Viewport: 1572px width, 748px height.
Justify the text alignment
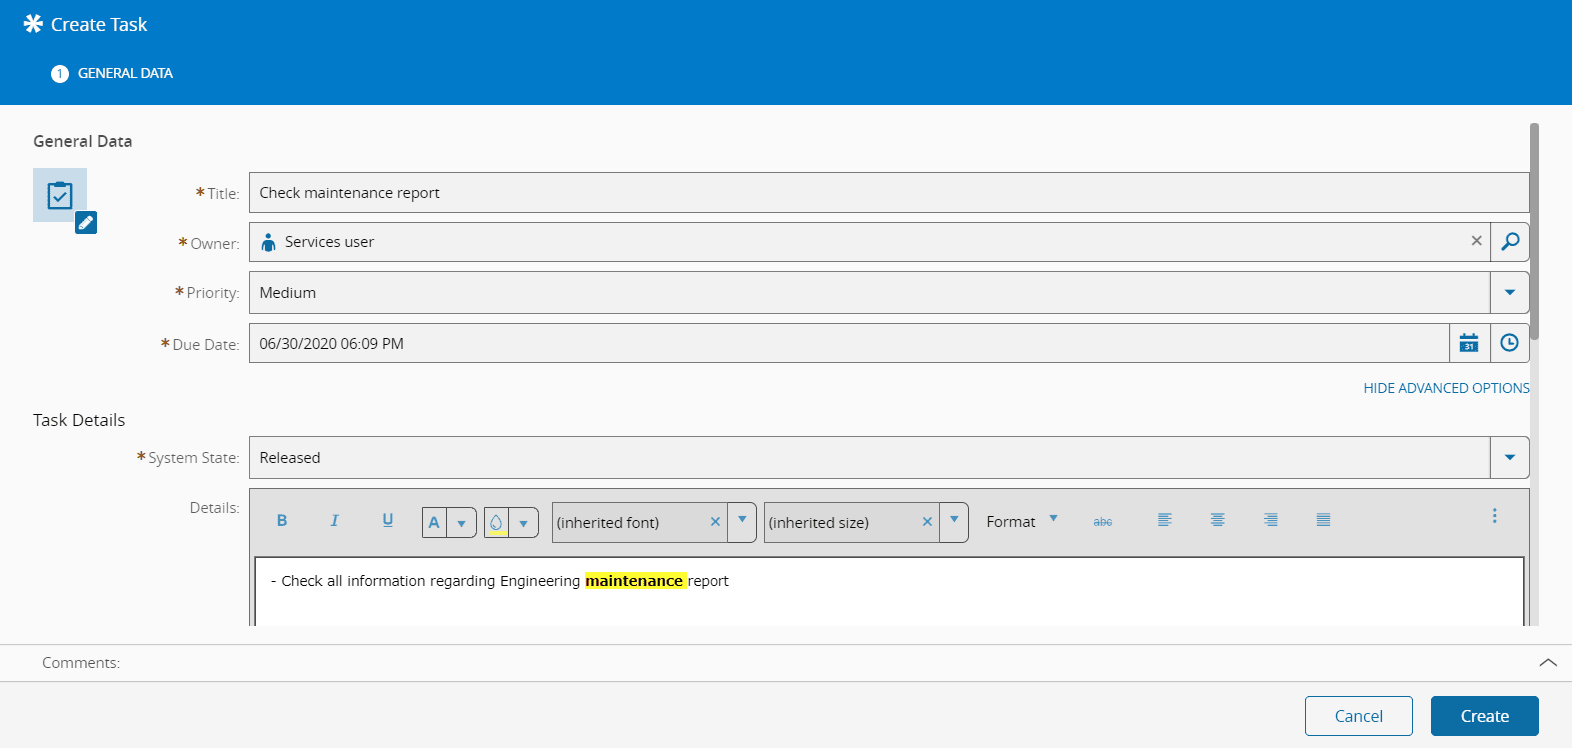[x=1323, y=520]
